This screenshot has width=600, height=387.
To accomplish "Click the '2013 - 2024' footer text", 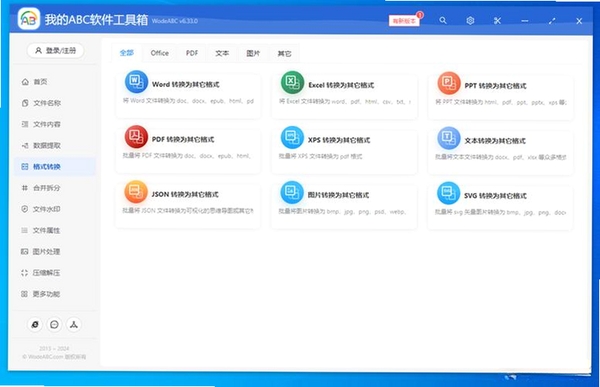I will pos(54,348).
